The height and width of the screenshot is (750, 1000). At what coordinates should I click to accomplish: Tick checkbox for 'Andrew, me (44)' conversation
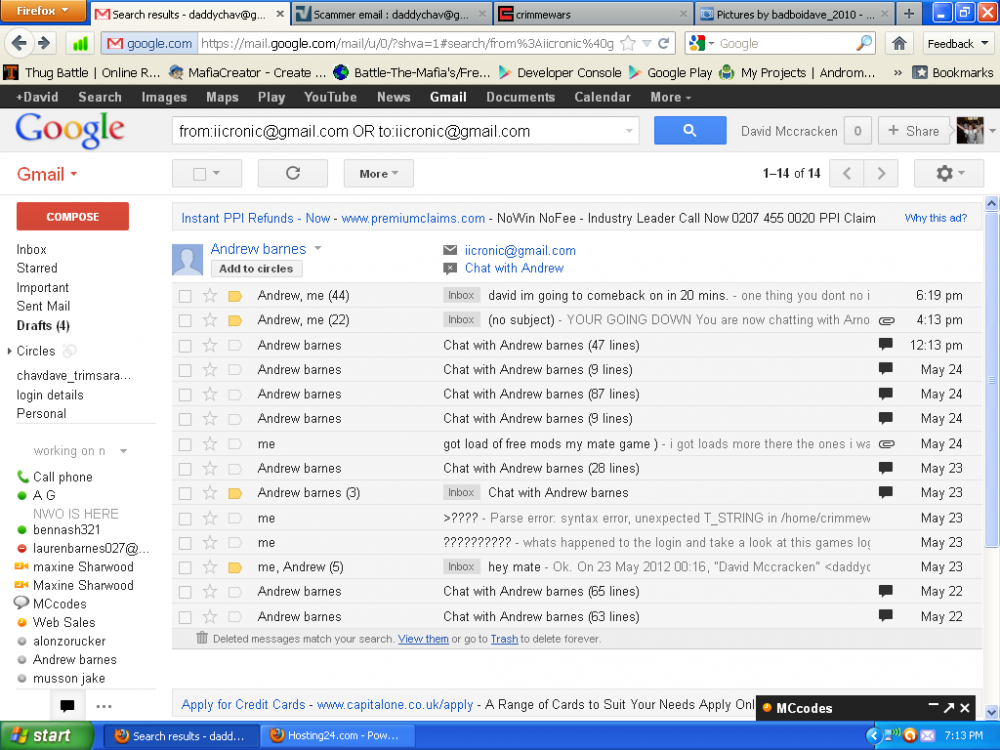[185, 296]
